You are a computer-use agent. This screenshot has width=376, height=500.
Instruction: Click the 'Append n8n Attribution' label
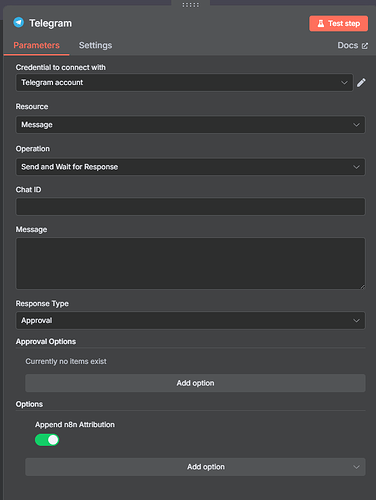pyautogui.click(x=75, y=425)
